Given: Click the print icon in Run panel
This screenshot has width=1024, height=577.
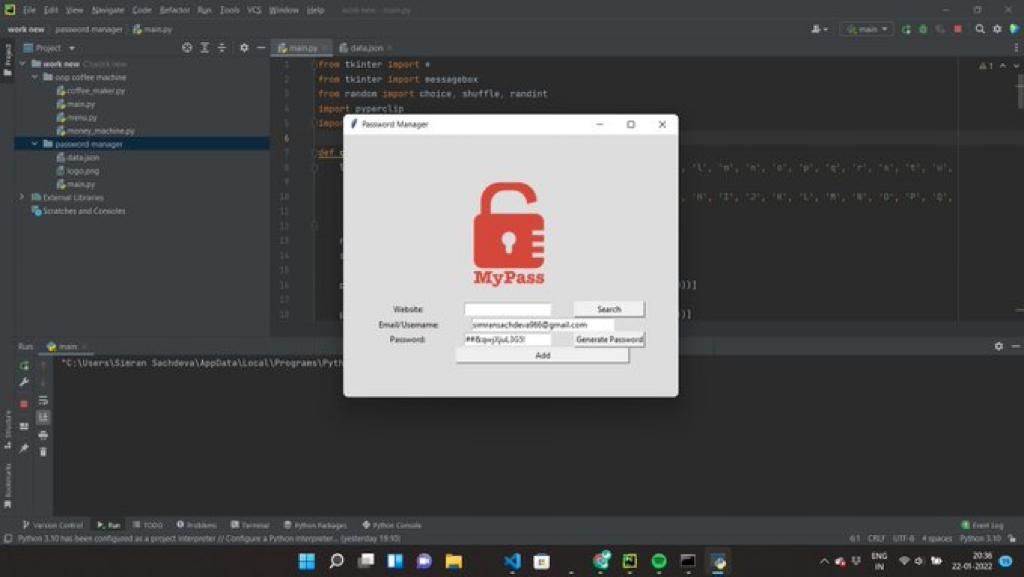Looking at the screenshot, I should [43, 435].
